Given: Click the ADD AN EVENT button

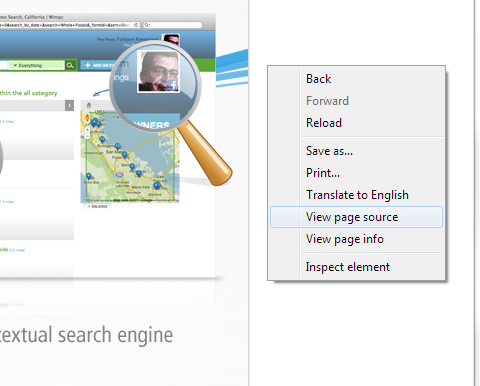Looking at the screenshot, I should (x=98, y=65).
